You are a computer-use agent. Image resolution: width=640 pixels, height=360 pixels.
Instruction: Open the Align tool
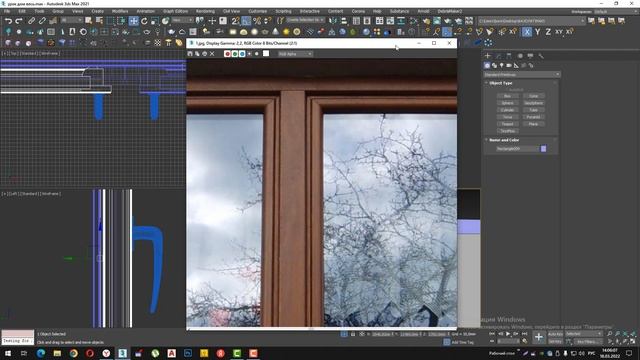click(344, 20)
